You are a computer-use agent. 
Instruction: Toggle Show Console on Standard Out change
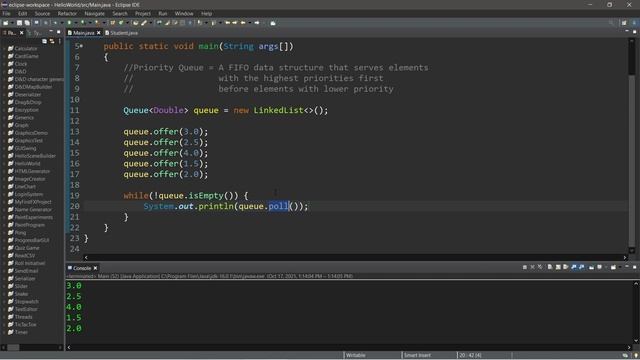coord(574,267)
